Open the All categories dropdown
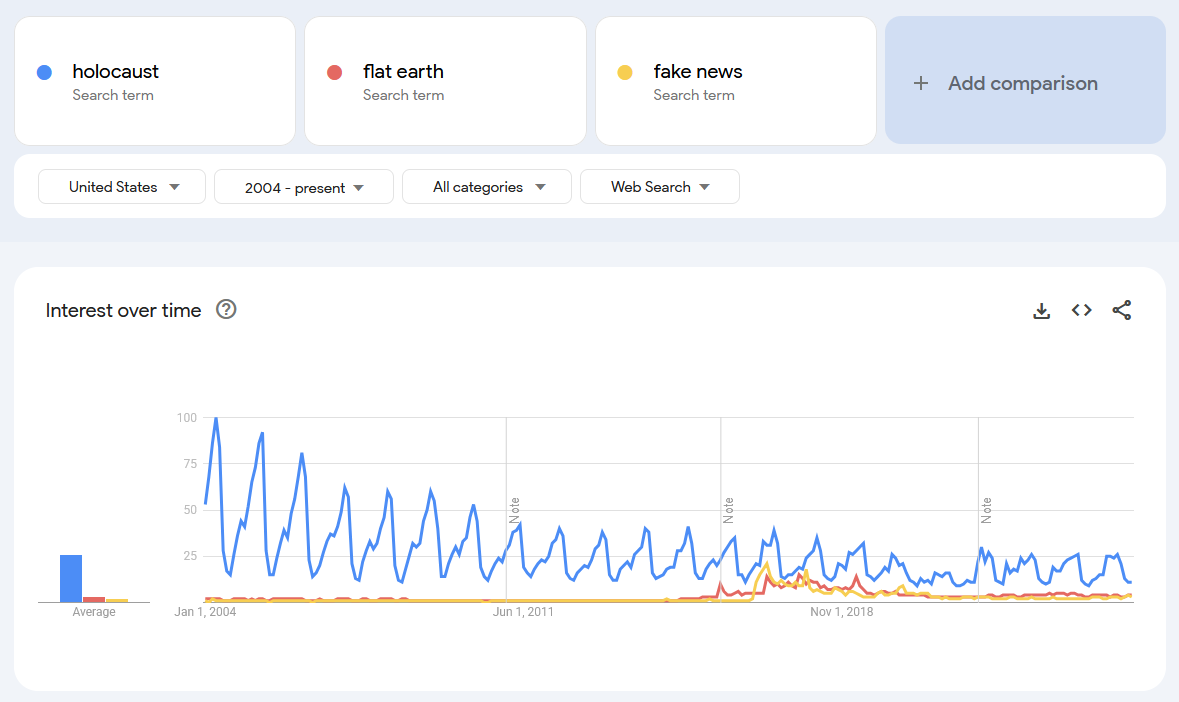 point(486,186)
